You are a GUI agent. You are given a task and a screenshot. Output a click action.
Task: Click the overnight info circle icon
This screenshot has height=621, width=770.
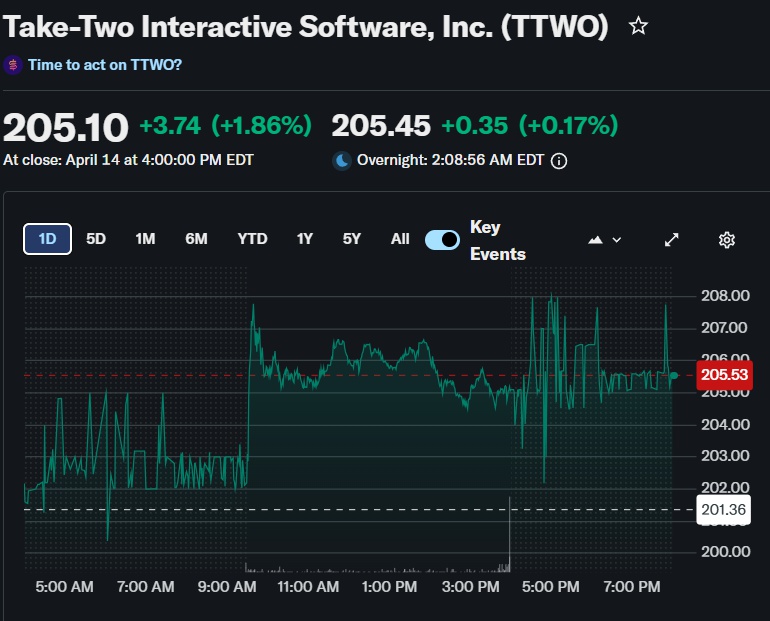coord(559,161)
